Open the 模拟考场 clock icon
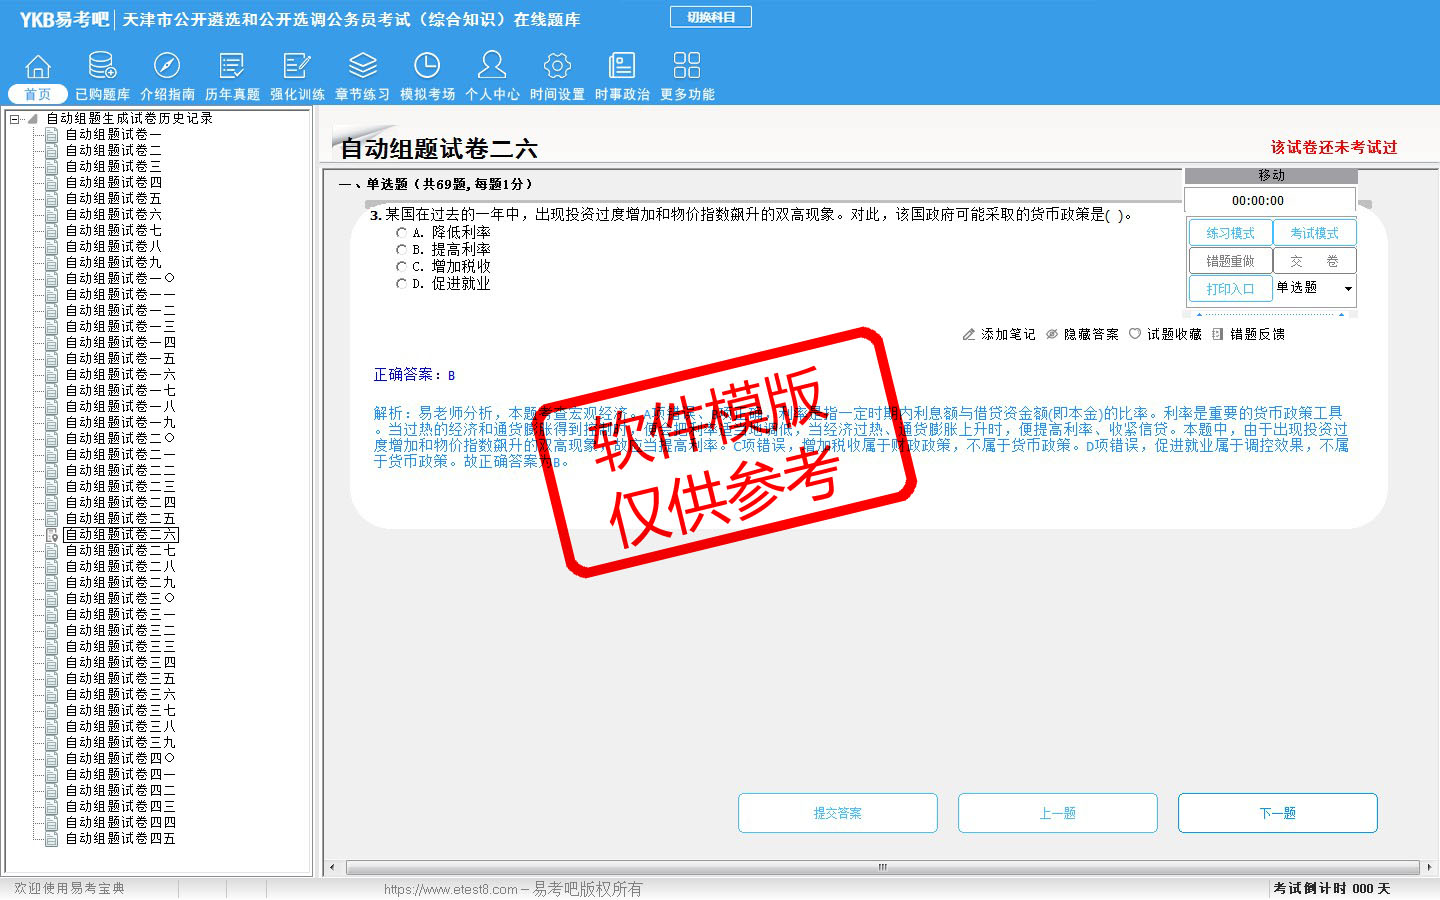This screenshot has width=1440, height=900. (427, 67)
